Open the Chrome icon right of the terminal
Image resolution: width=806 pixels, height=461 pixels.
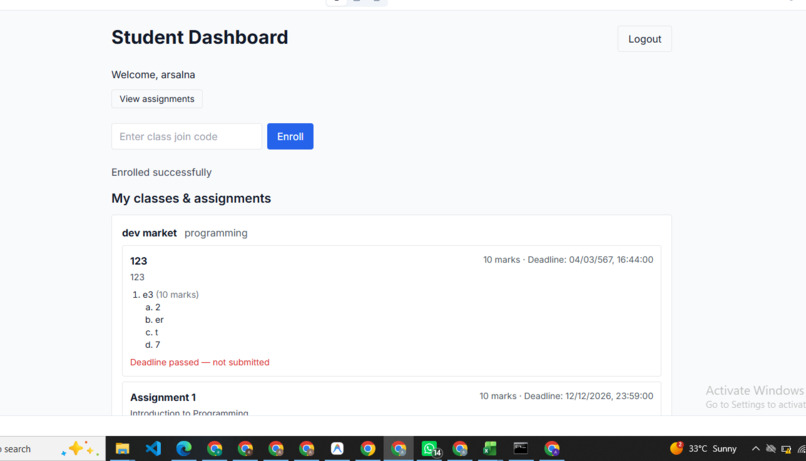(552, 449)
